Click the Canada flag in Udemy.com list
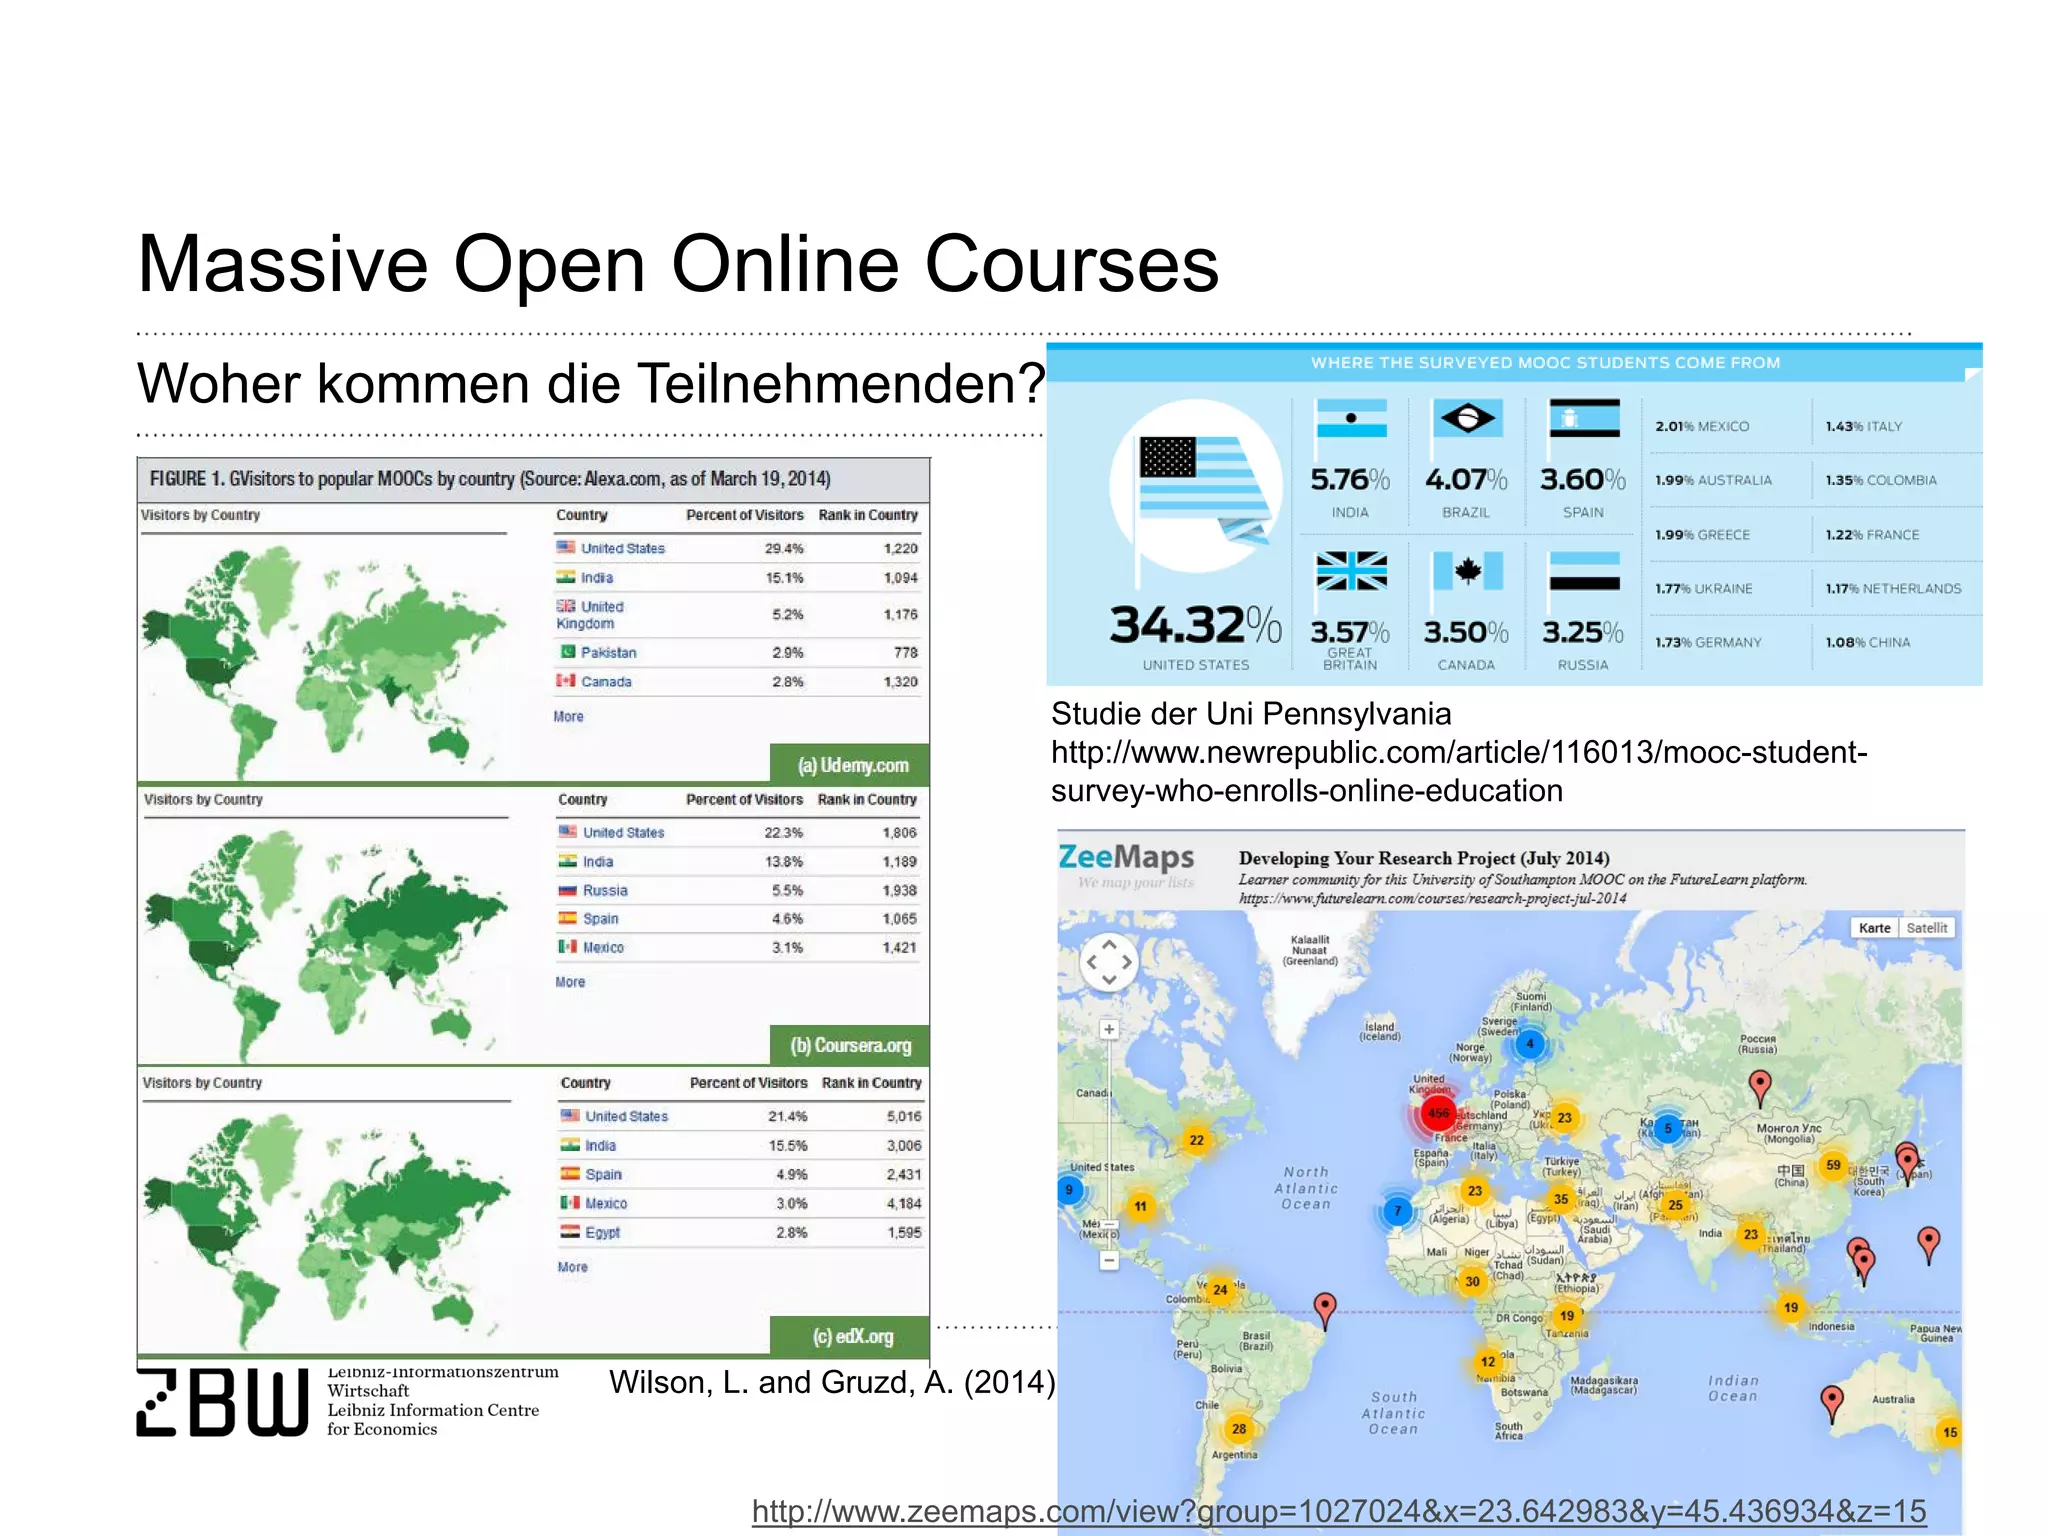 566,681
